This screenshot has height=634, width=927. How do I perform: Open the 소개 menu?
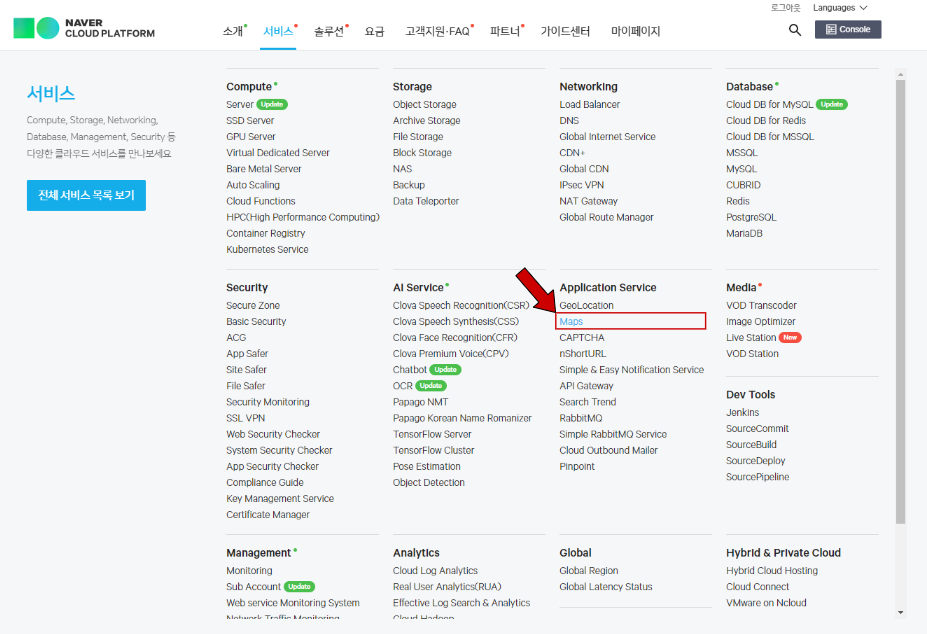pyautogui.click(x=233, y=31)
